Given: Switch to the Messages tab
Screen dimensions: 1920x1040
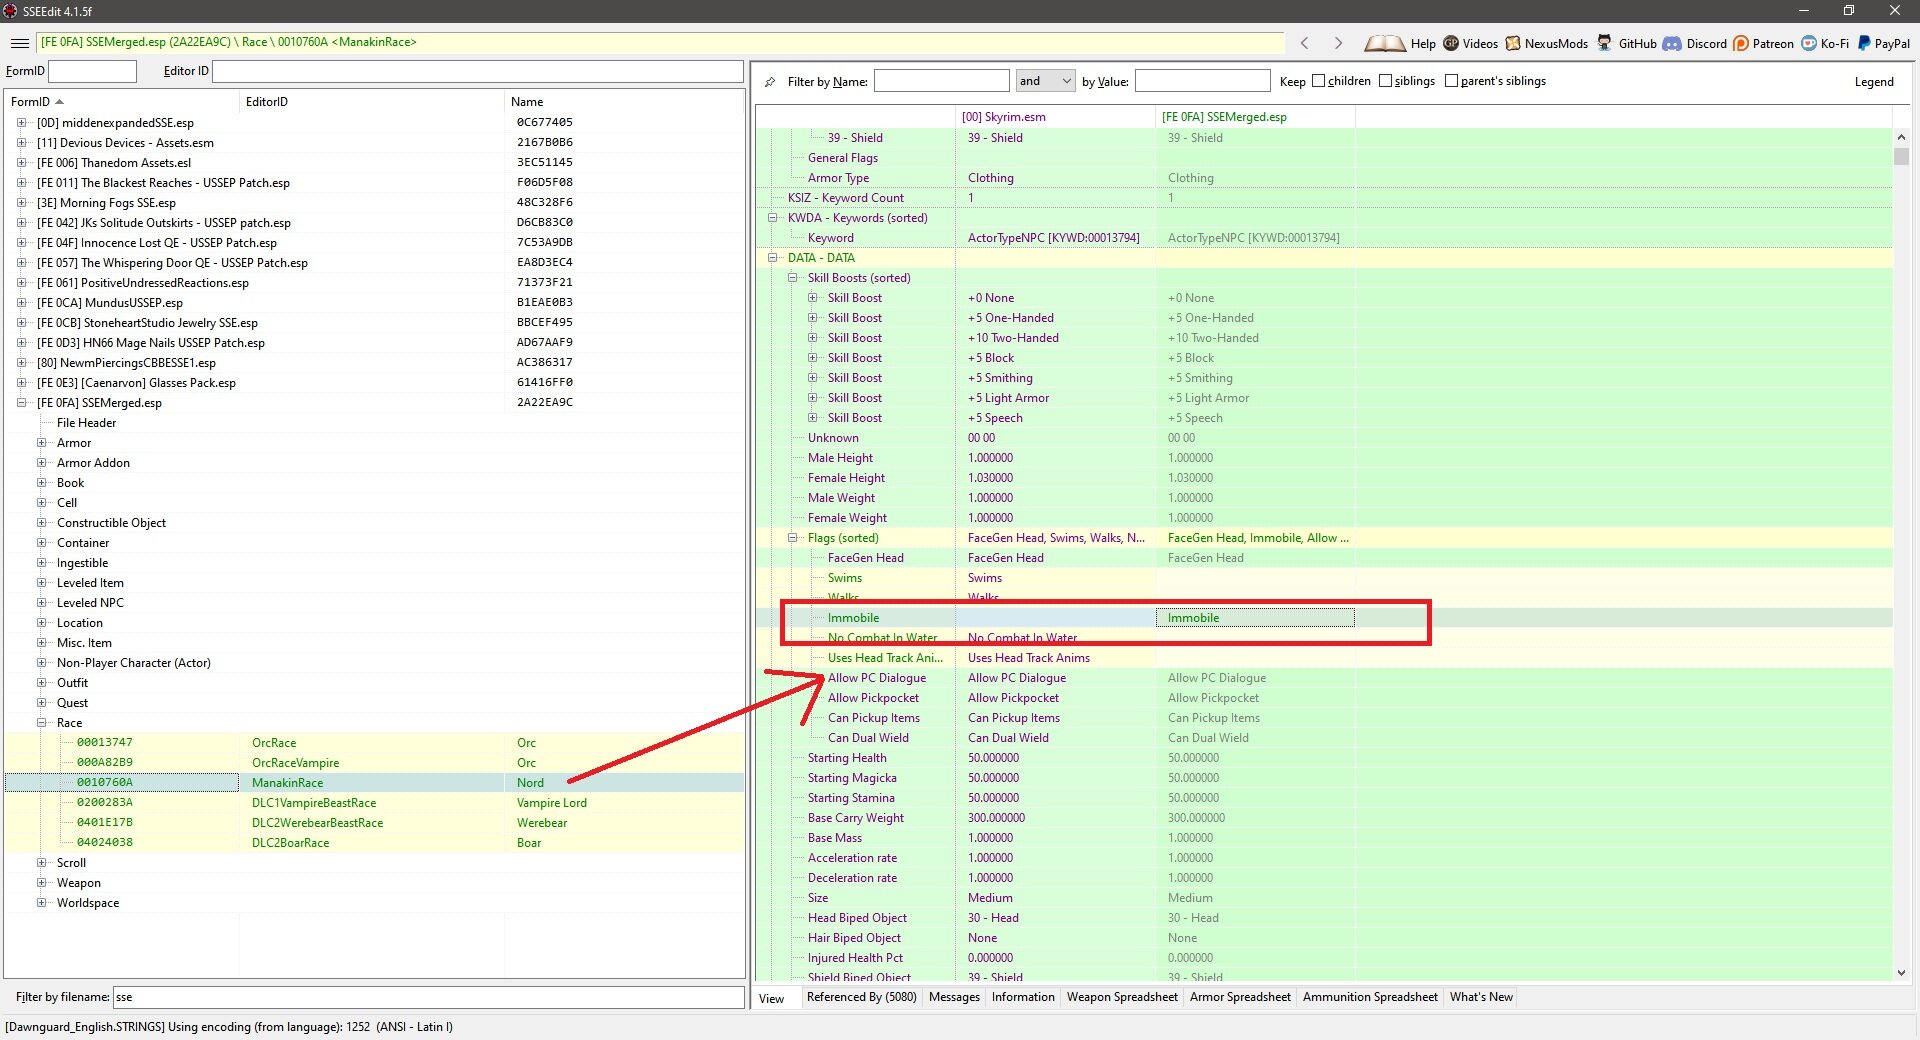Looking at the screenshot, I should pos(954,997).
